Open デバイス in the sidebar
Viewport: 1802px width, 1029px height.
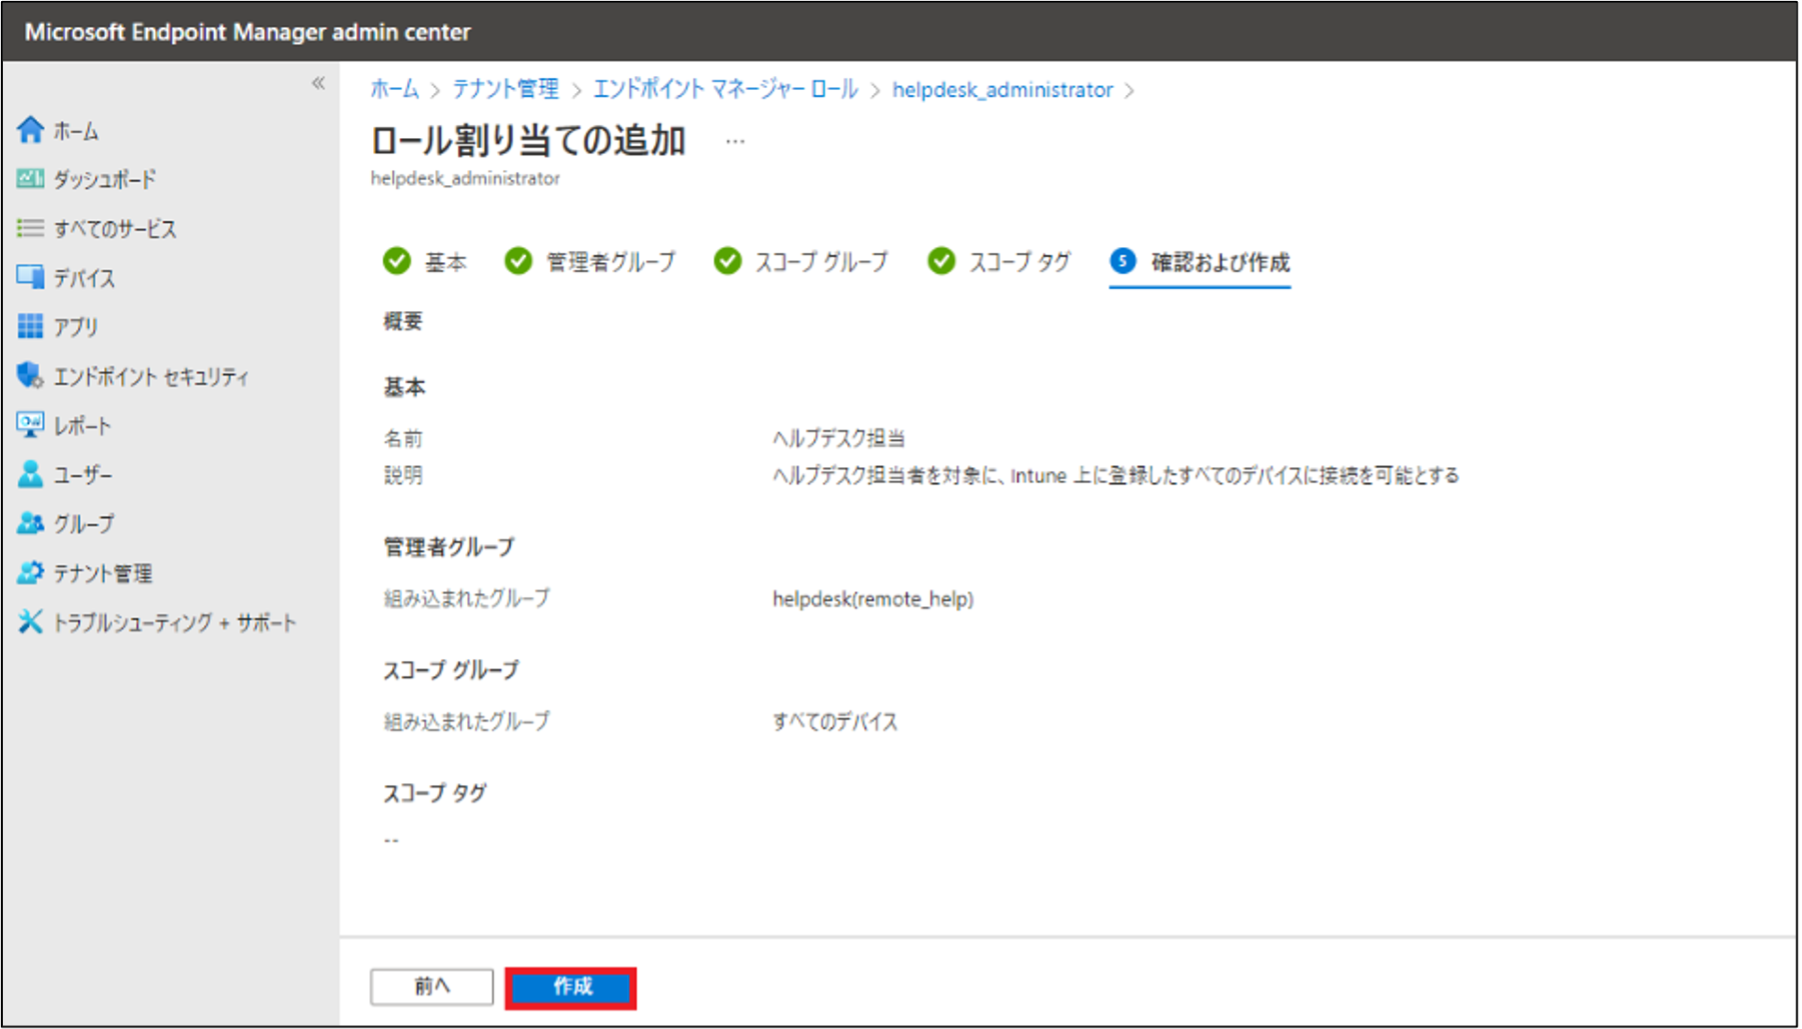[x=84, y=278]
